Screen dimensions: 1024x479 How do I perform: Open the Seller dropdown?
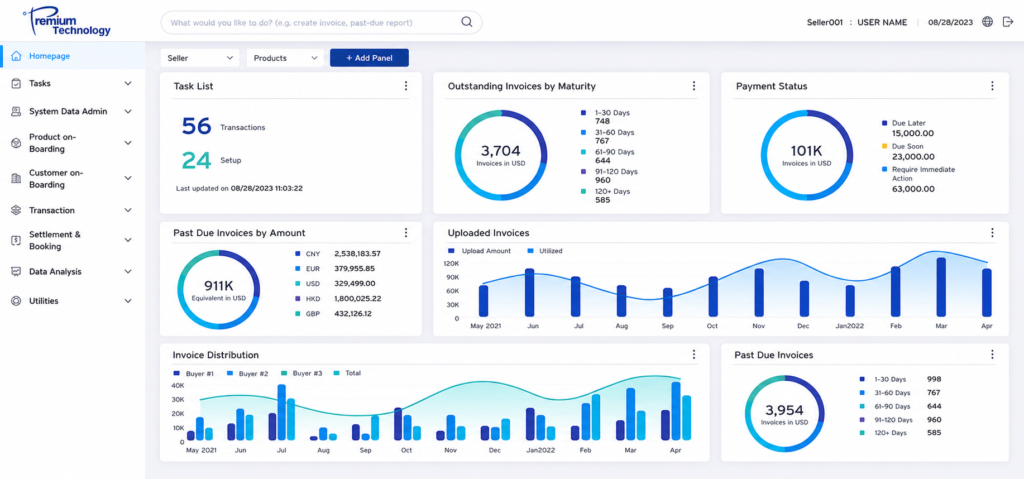point(200,58)
